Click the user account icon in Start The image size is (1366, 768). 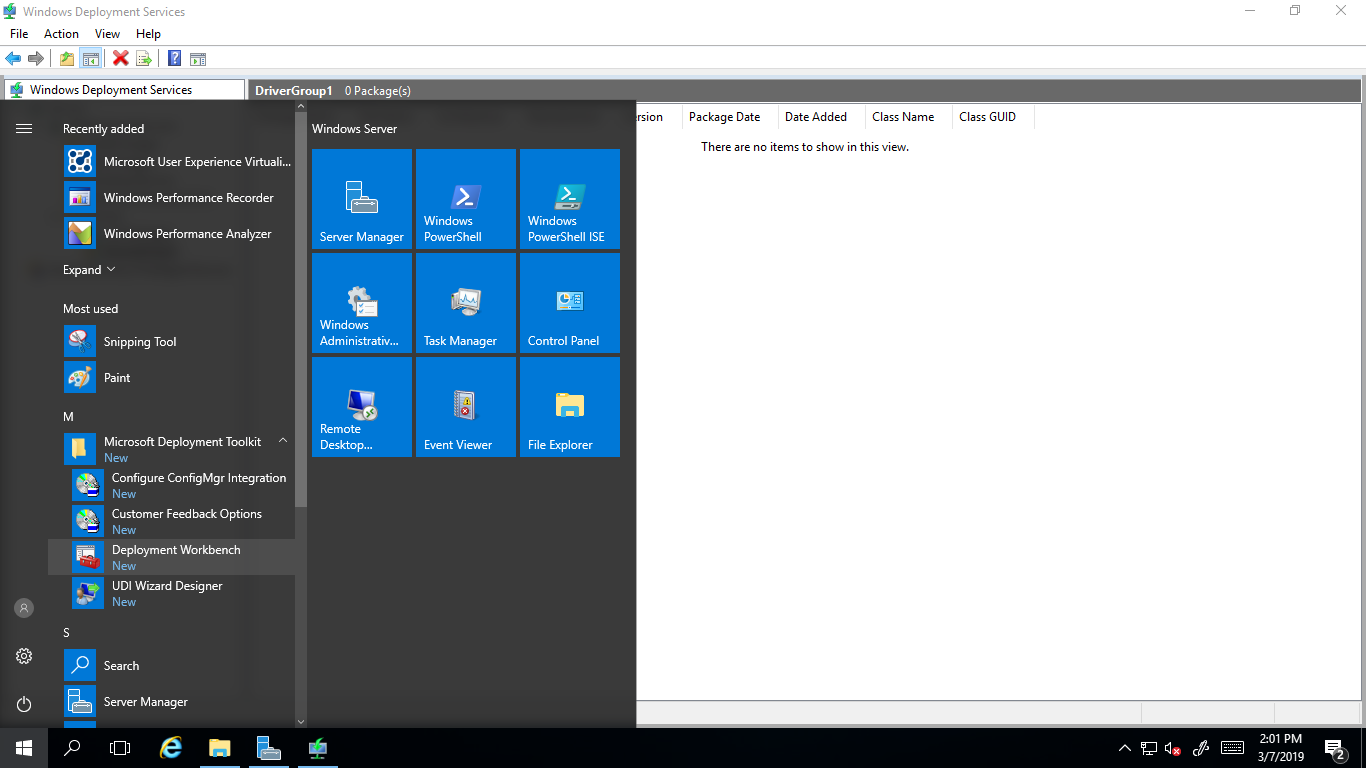tap(24, 608)
